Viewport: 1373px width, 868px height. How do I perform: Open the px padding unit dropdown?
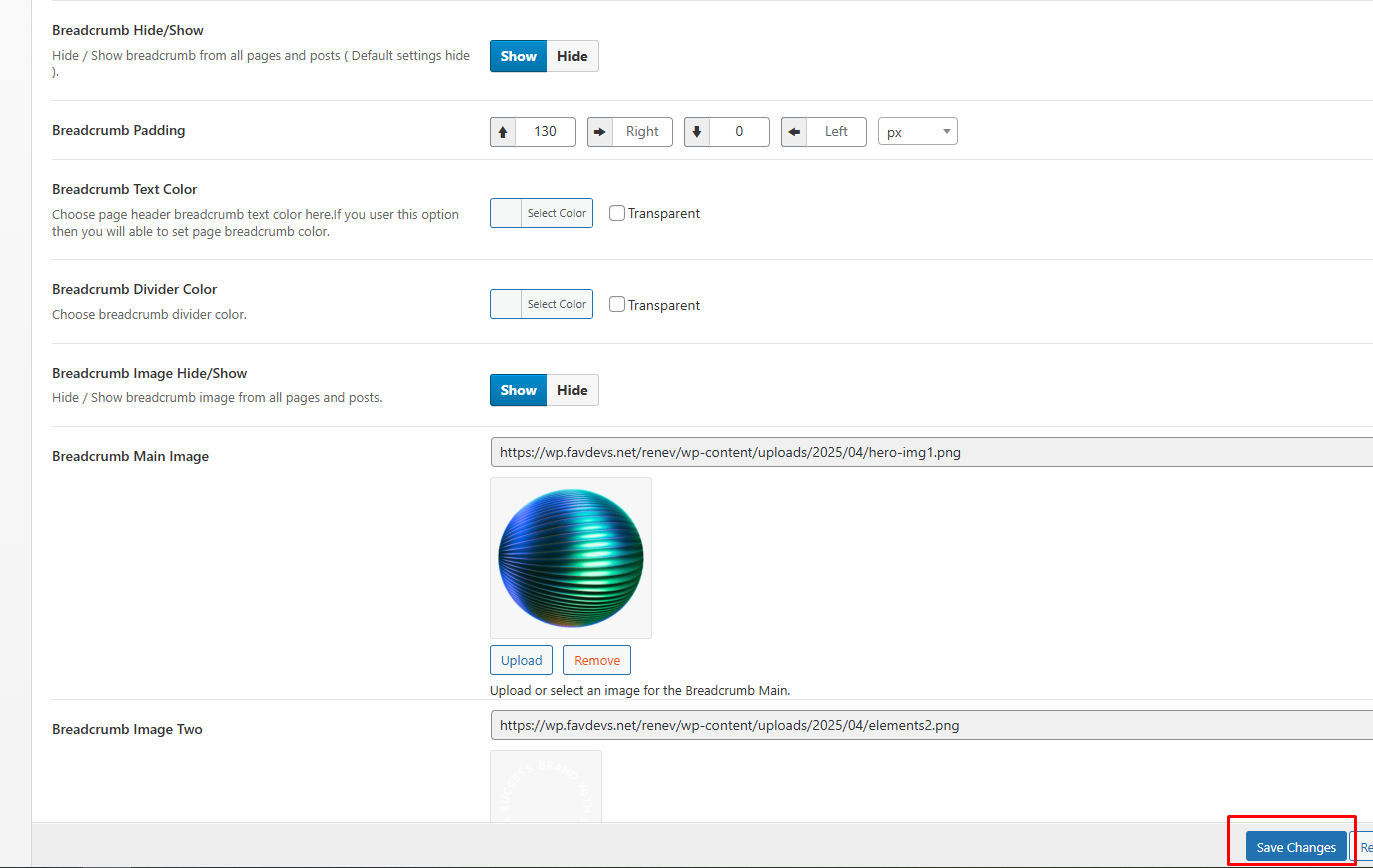coord(918,132)
